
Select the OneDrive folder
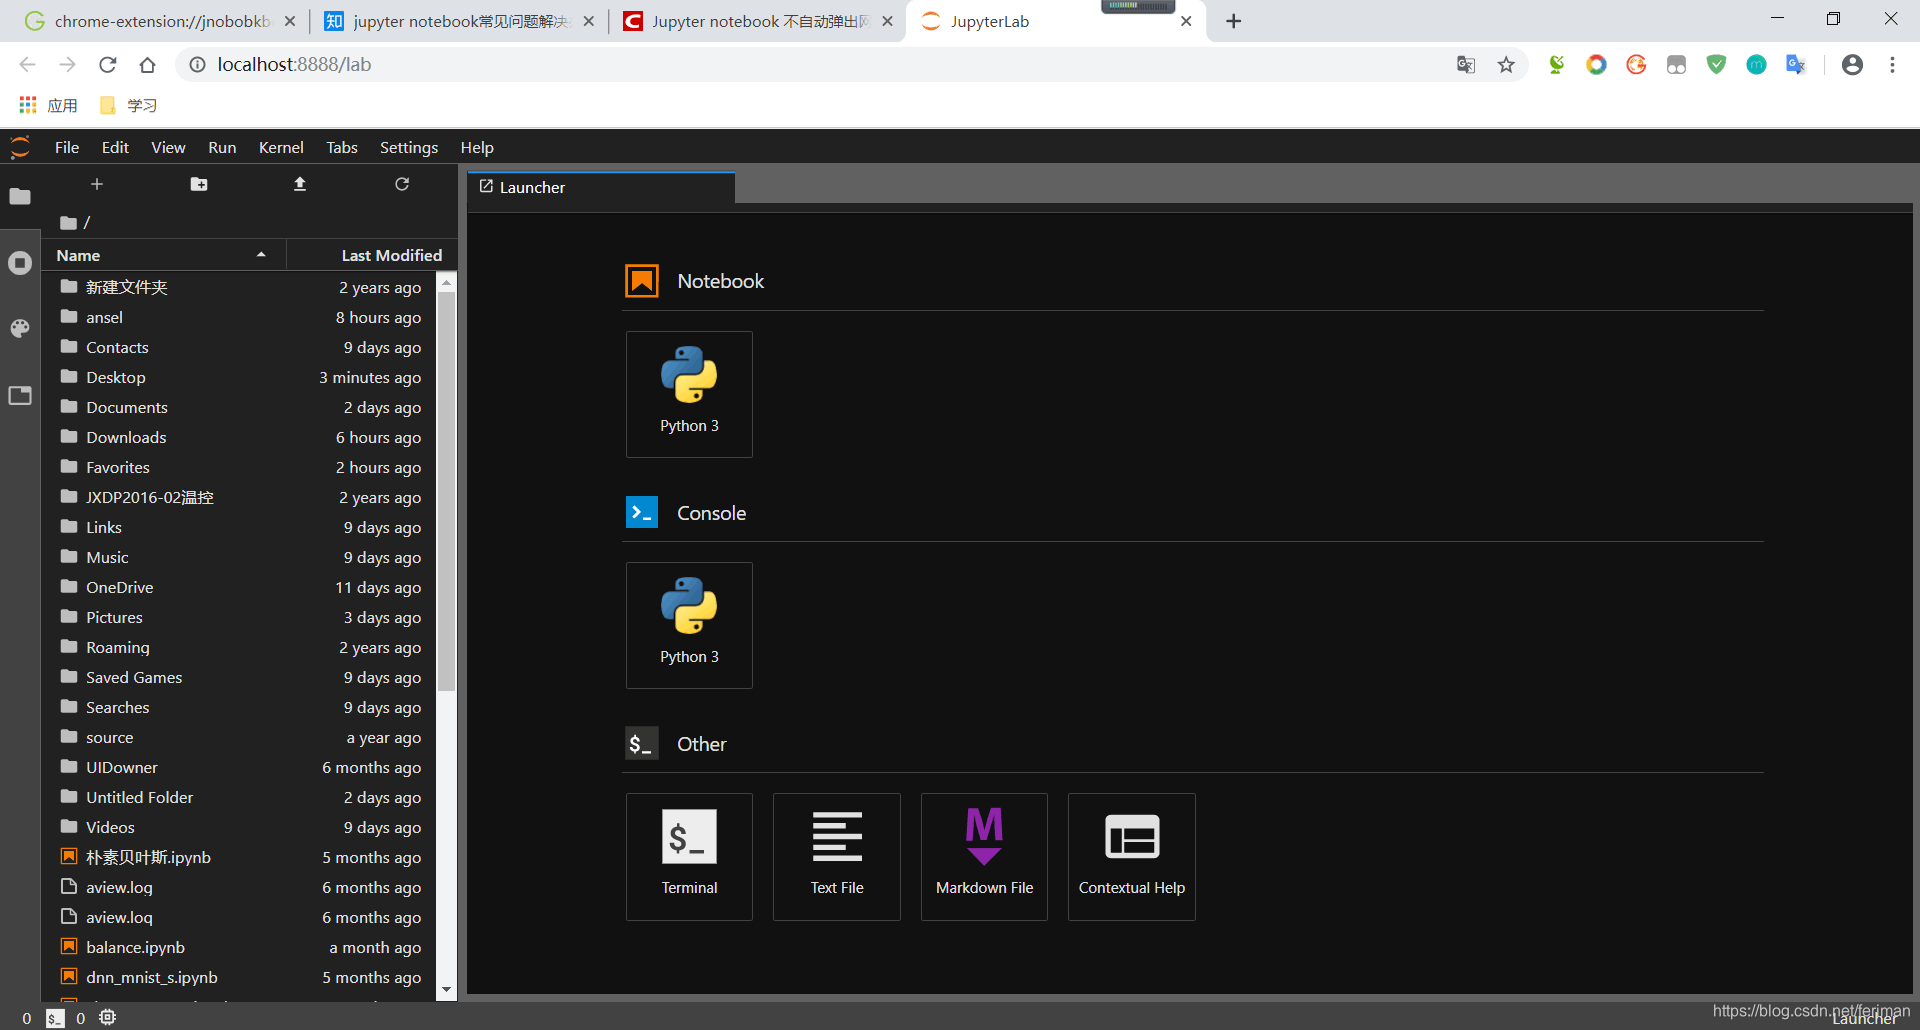pyautogui.click(x=240, y=587)
